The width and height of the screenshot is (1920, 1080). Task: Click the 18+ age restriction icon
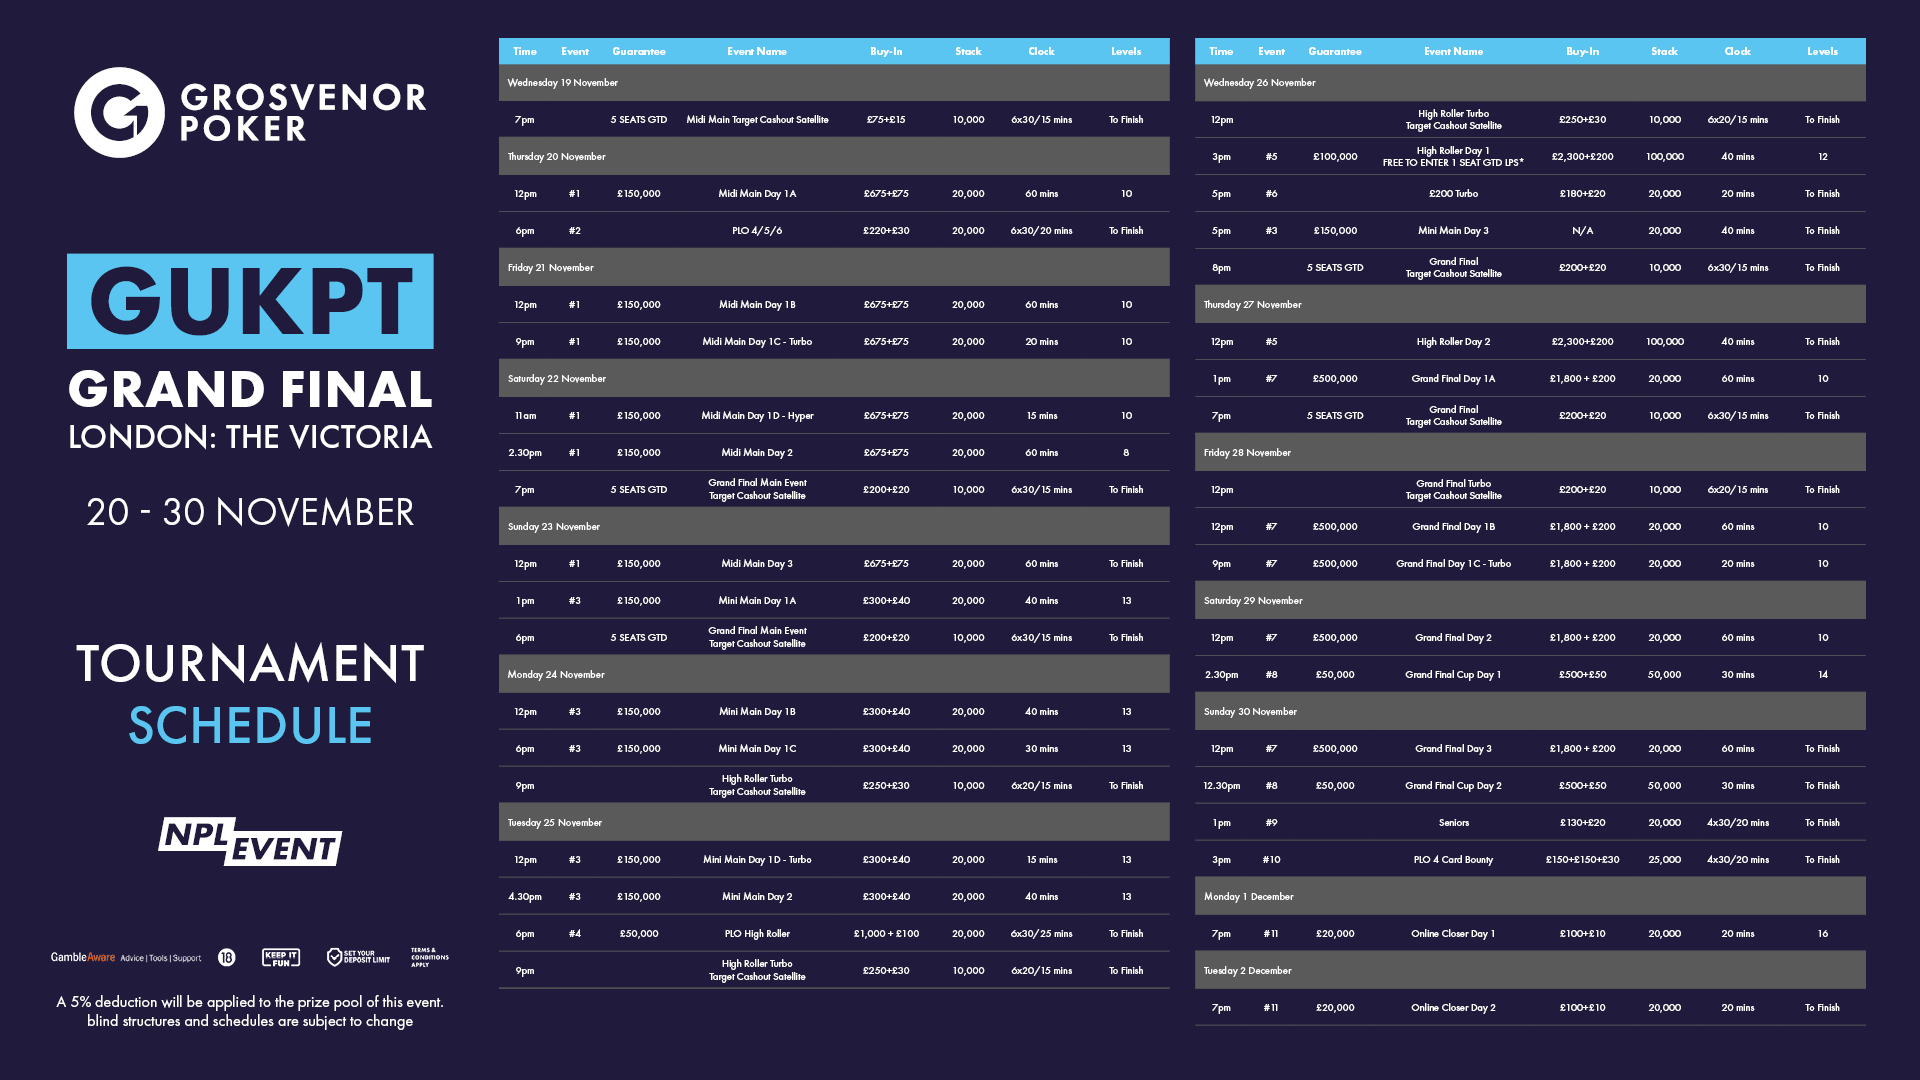tap(227, 957)
